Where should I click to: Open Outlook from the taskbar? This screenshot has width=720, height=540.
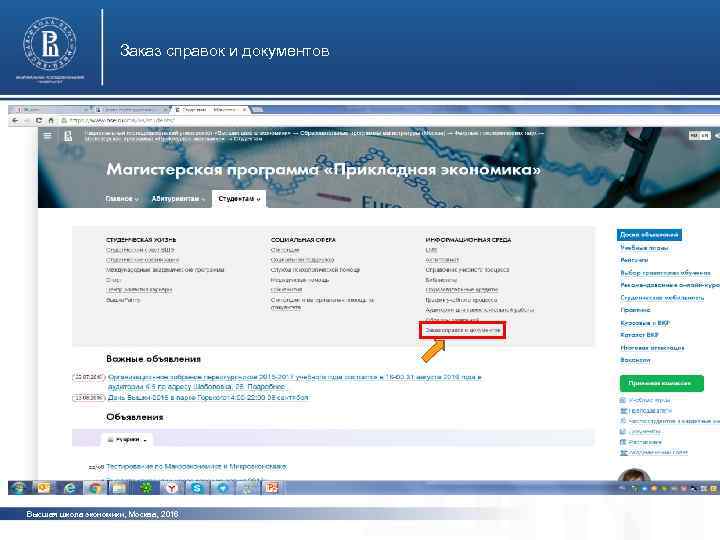[x=44, y=488]
